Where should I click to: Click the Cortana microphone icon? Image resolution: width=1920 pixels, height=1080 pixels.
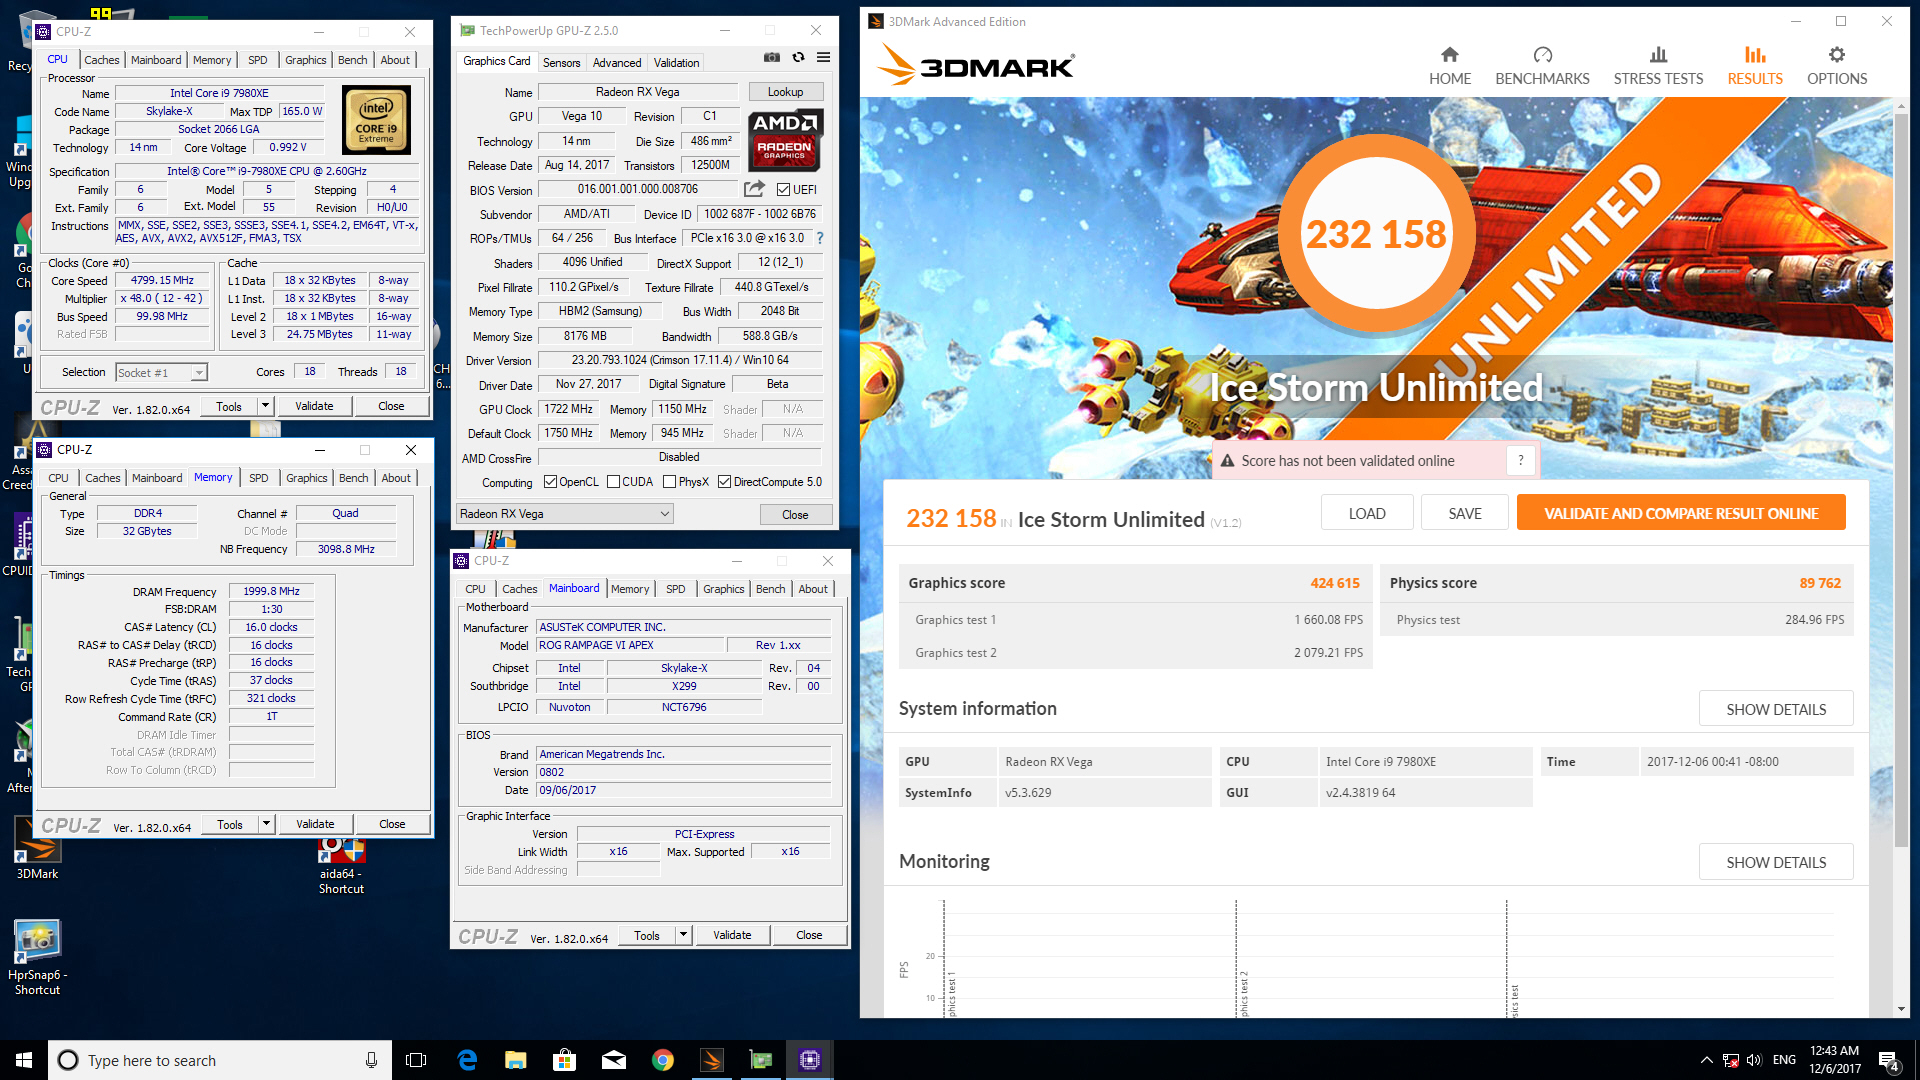tap(371, 1060)
